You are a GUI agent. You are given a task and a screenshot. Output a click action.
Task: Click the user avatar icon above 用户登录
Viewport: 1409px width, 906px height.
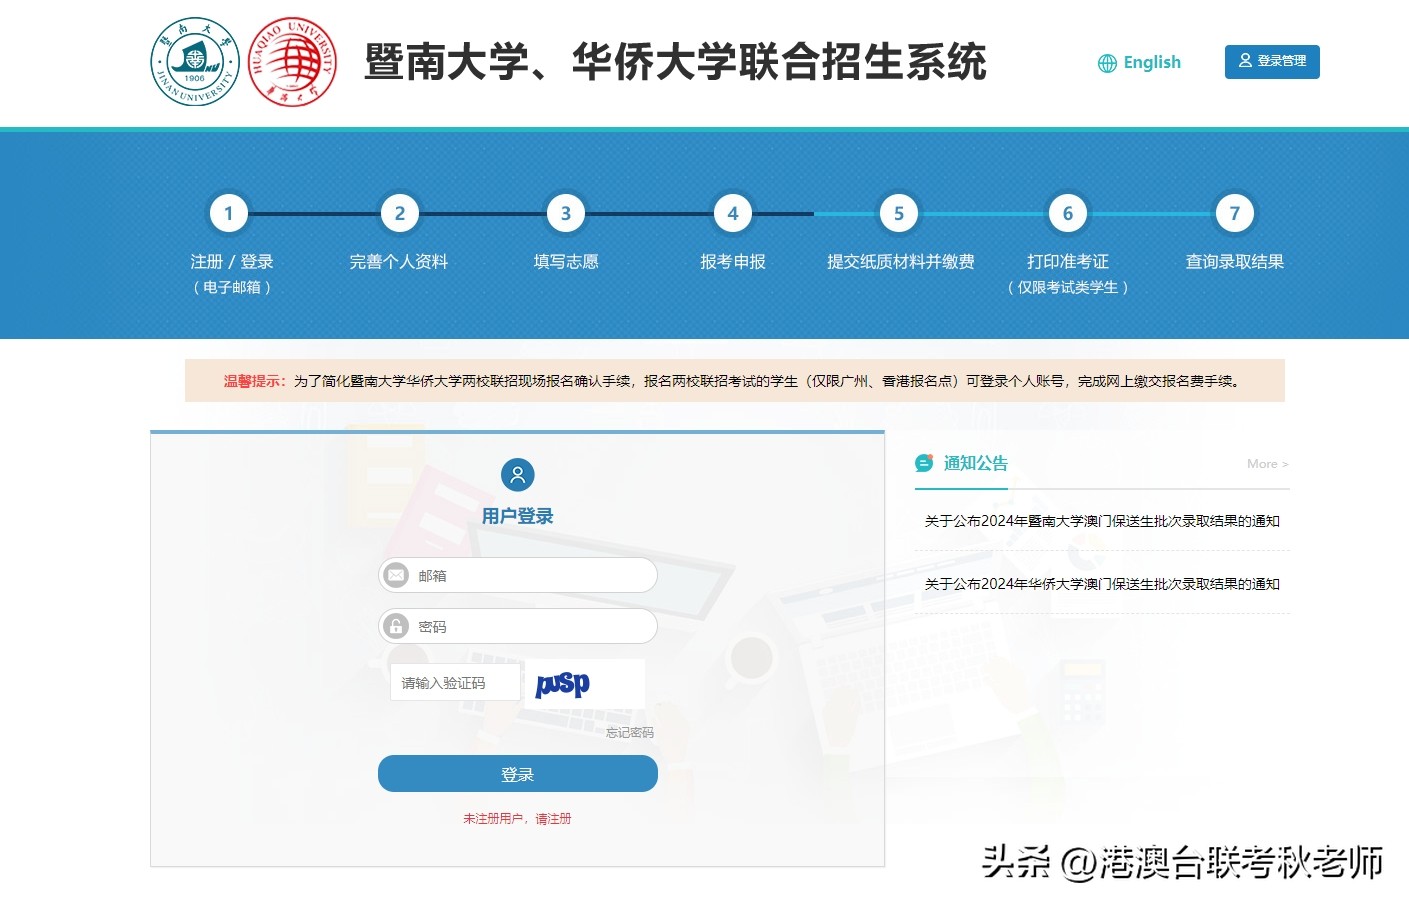(517, 475)
